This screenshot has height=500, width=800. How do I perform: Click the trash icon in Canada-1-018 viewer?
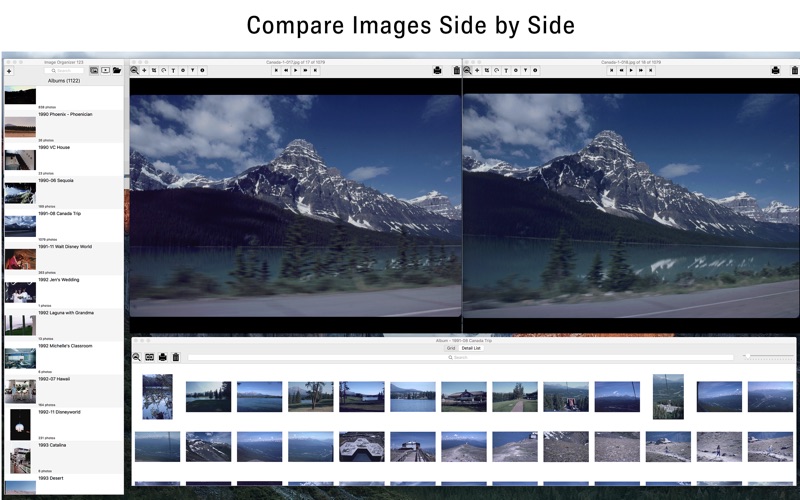coord(795,70)
